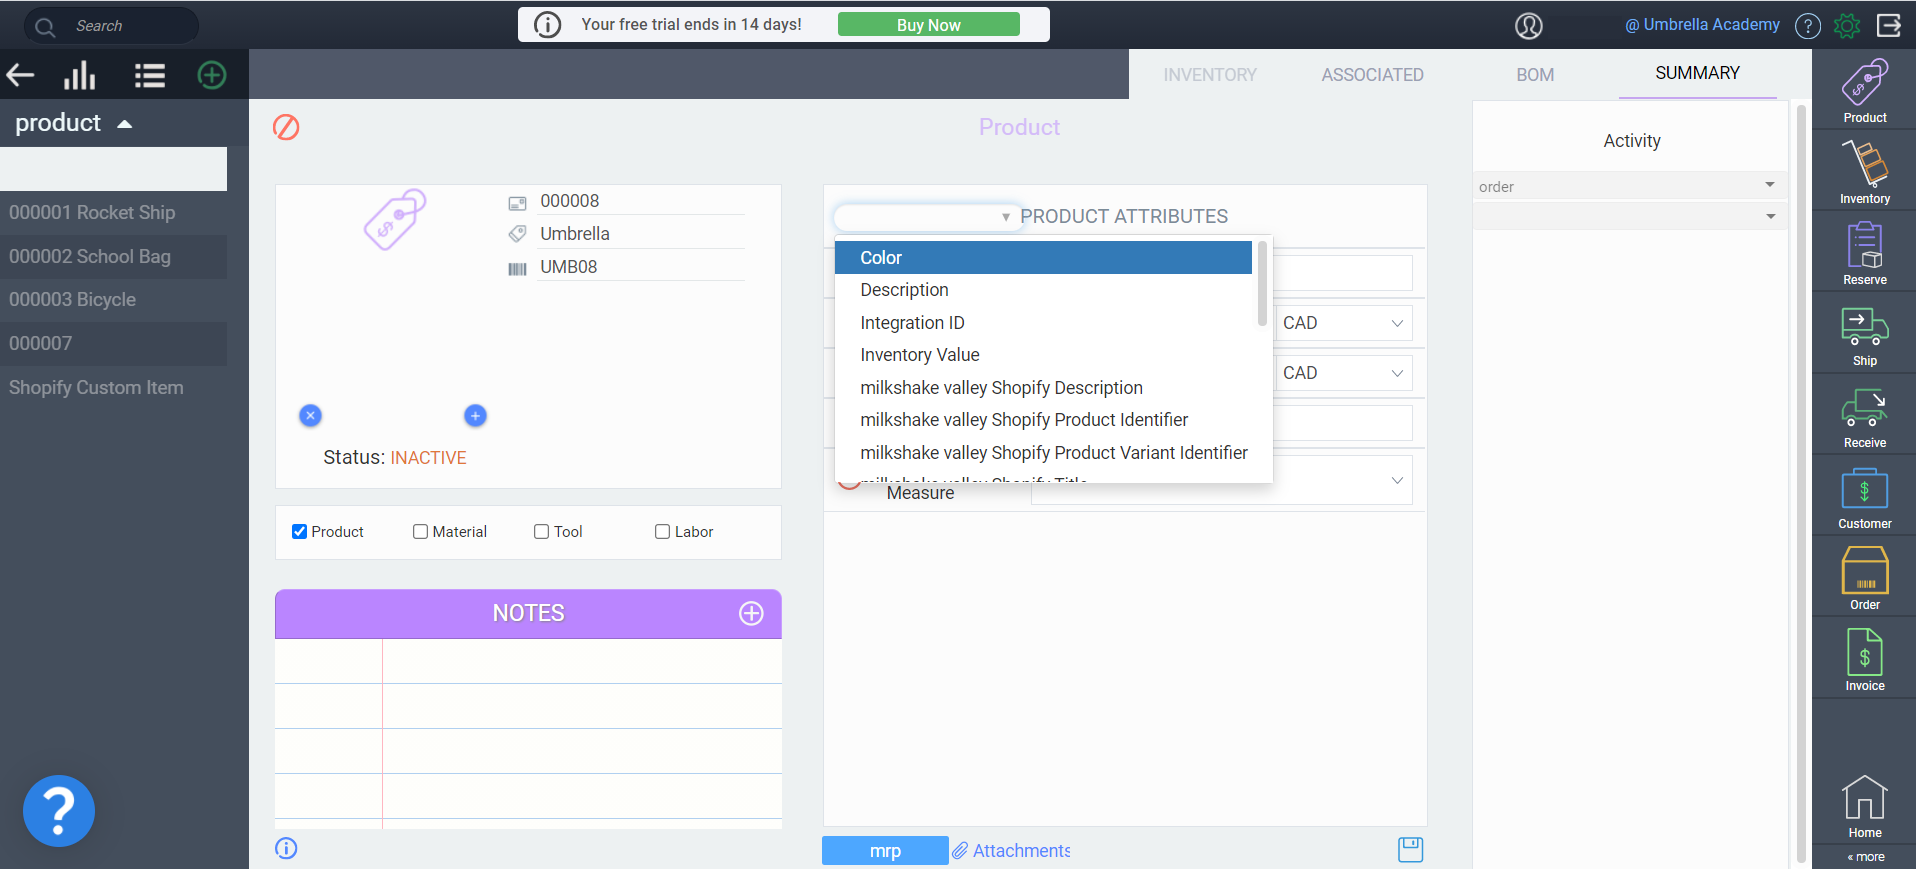Select Description from attribute list
This screenshot has height=869, width=1916.
(1043, 290)
